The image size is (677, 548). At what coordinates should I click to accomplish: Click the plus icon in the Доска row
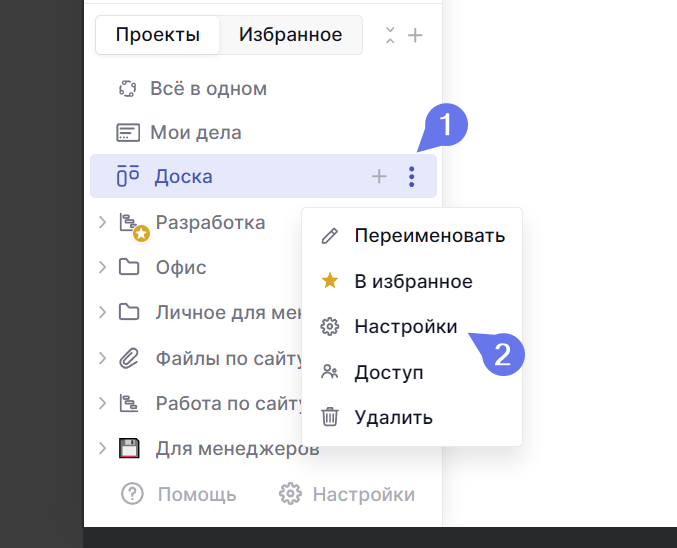tap(379, 177)
